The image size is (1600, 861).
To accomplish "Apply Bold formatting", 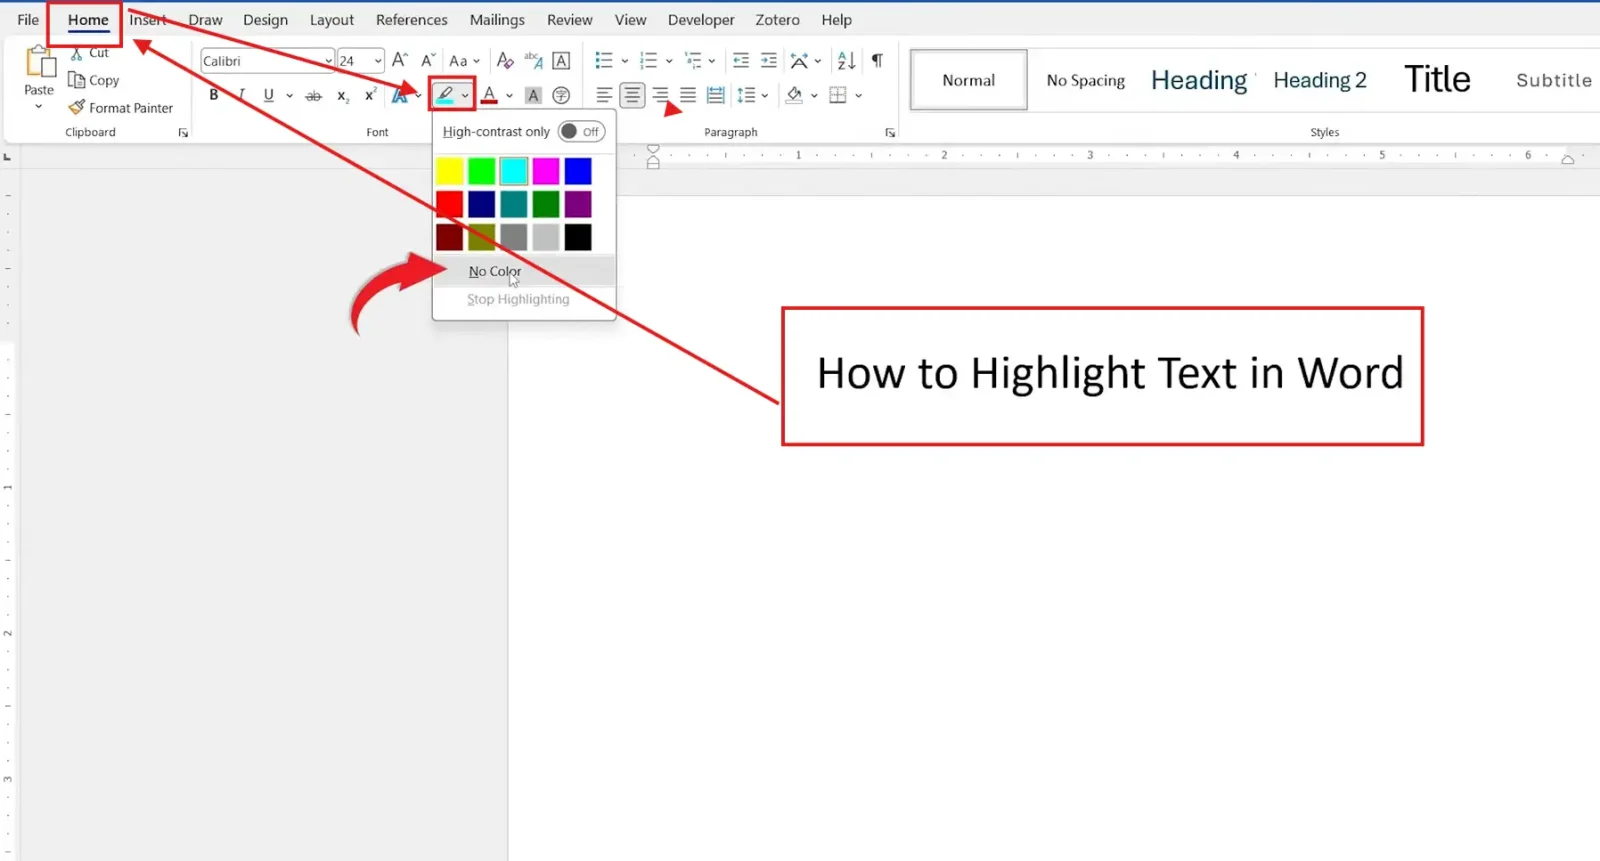I will point(213,95).
